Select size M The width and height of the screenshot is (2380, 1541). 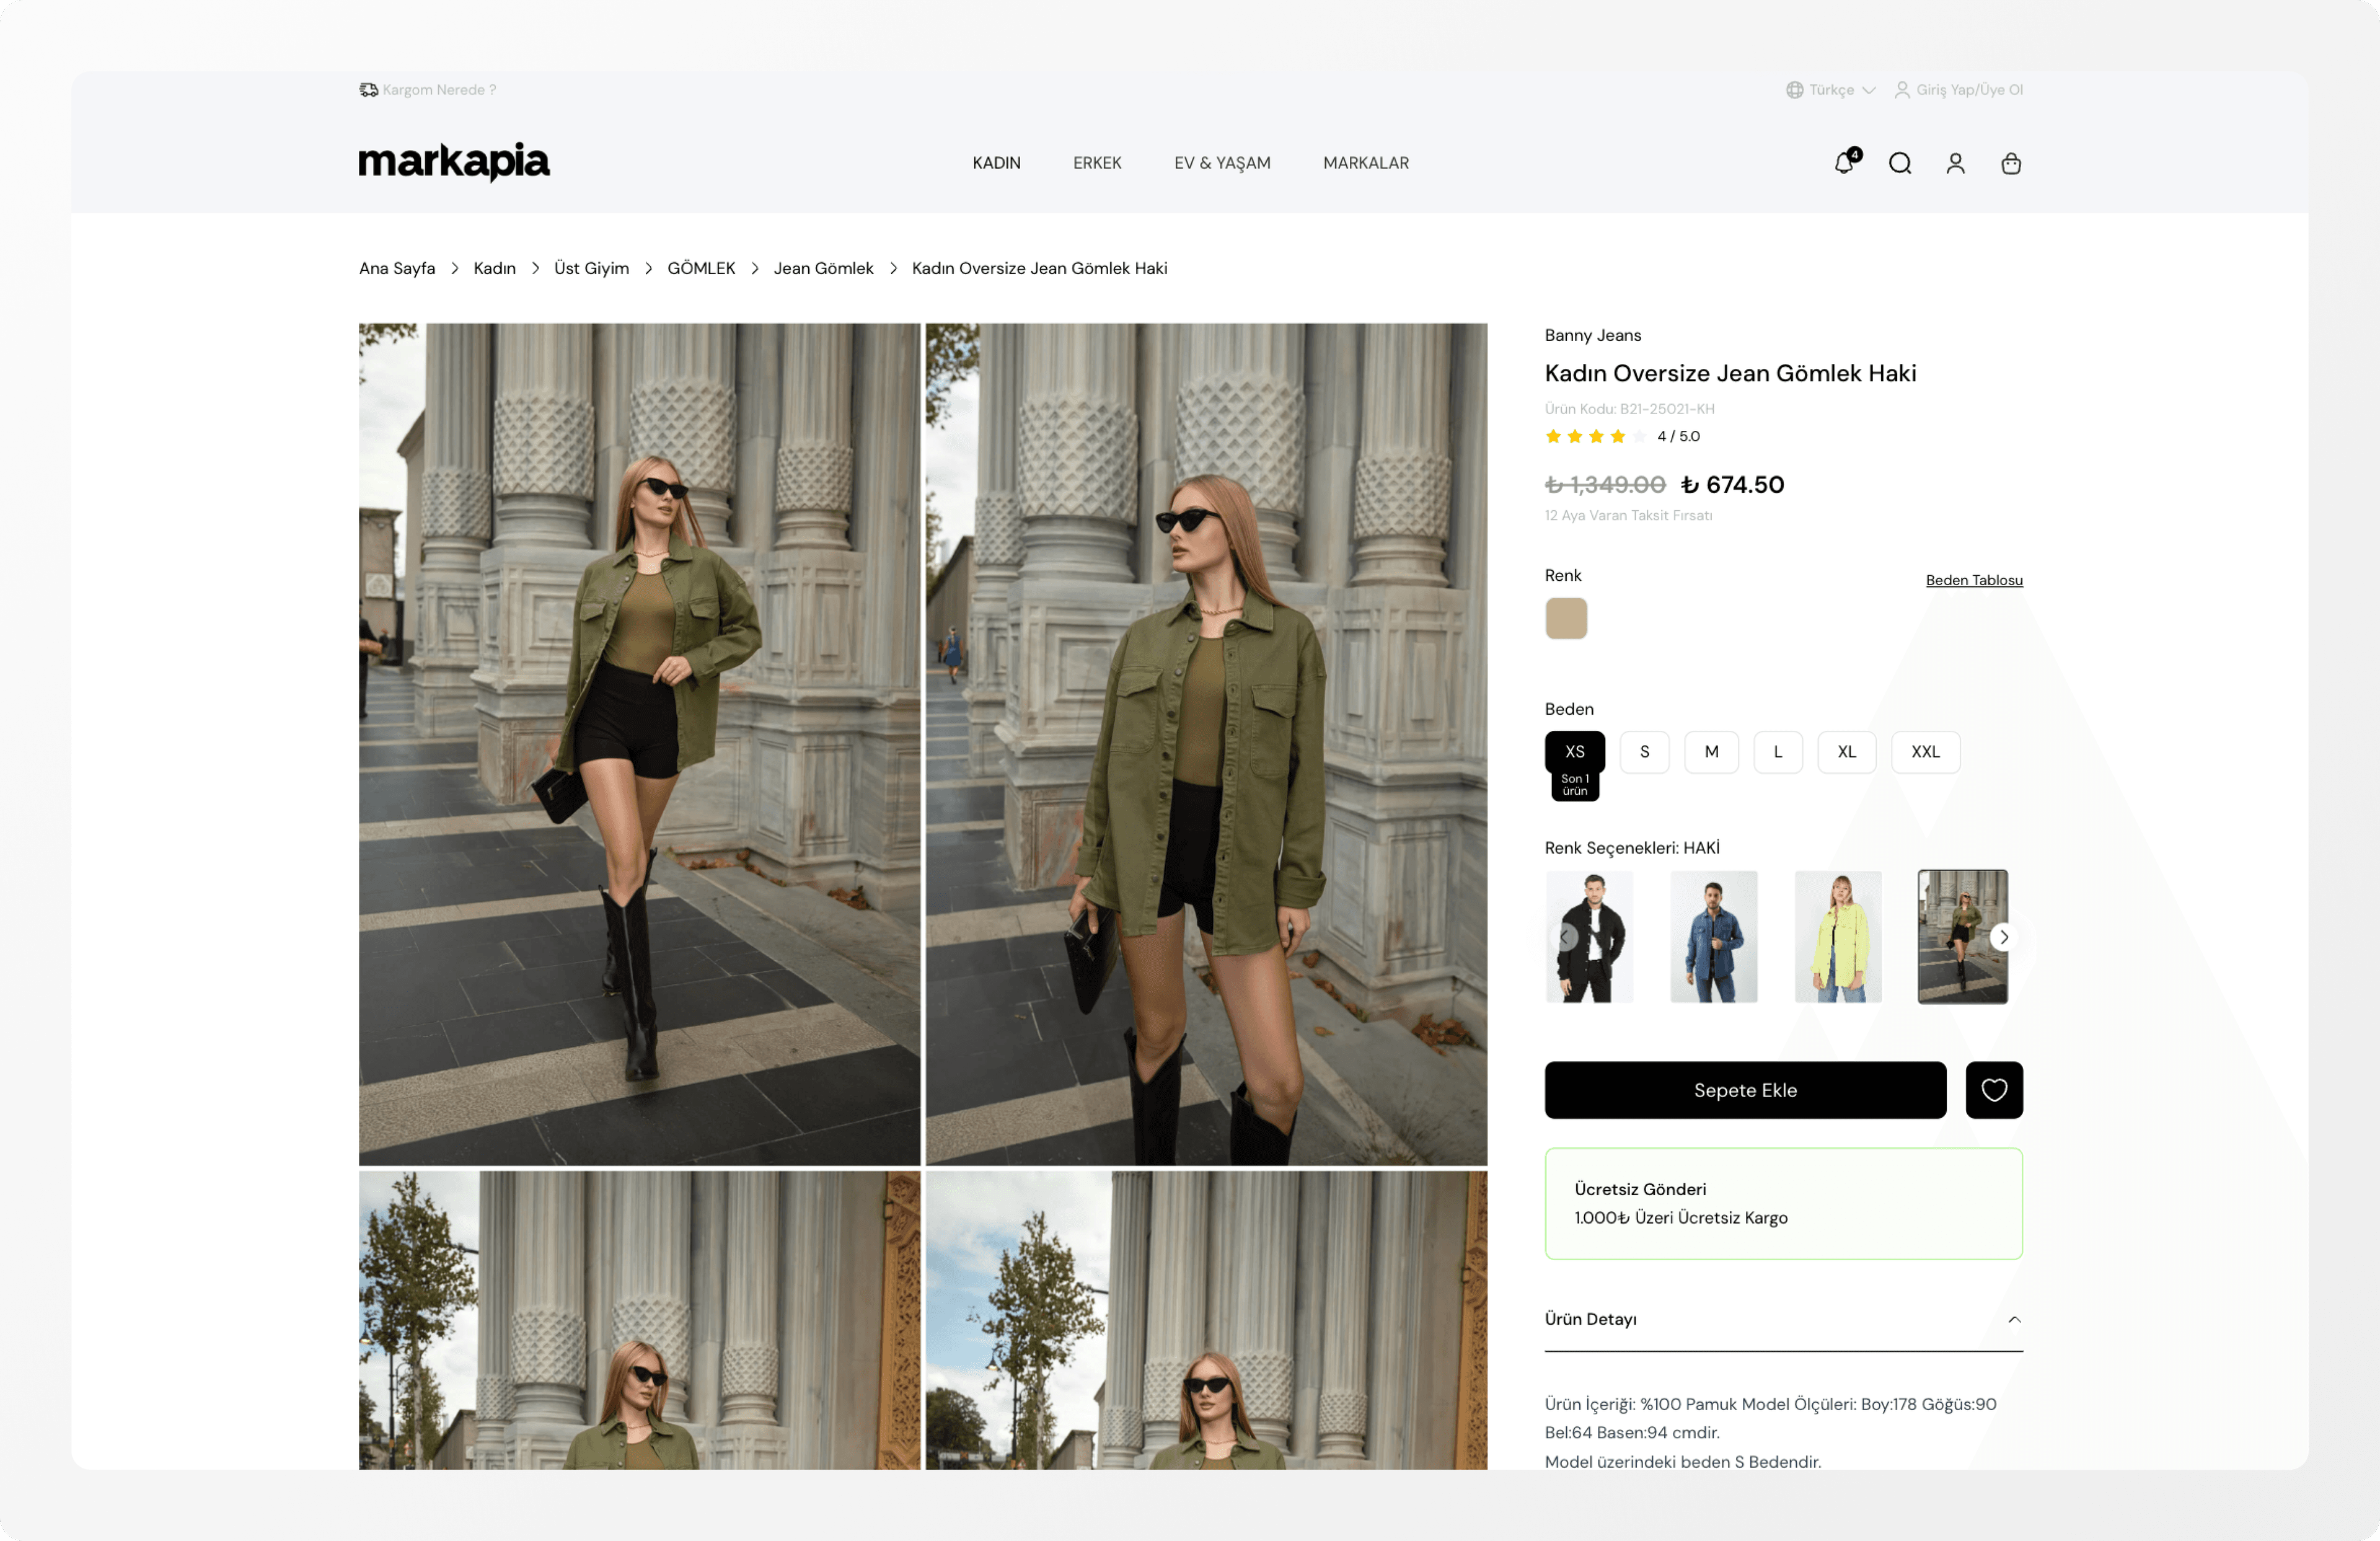1711,752
